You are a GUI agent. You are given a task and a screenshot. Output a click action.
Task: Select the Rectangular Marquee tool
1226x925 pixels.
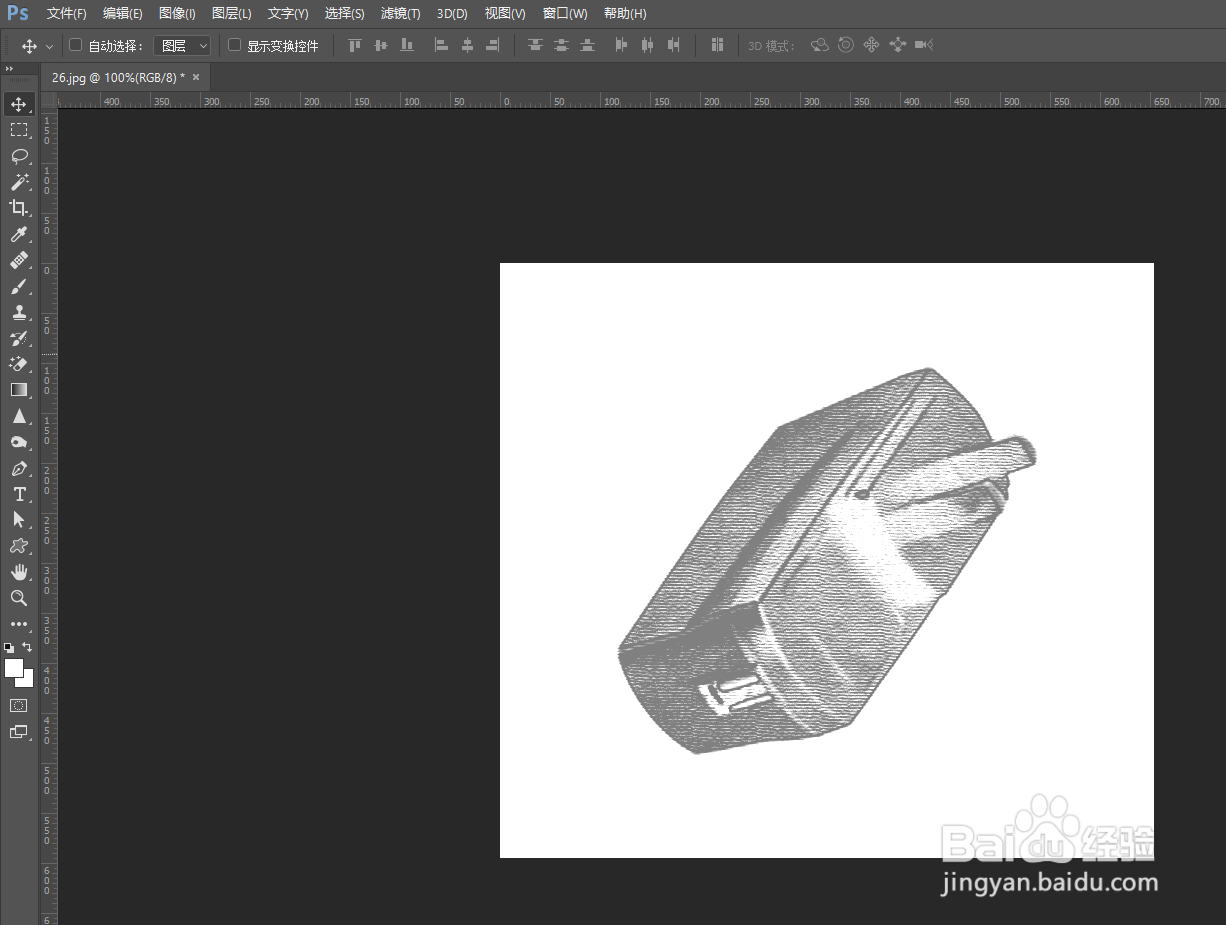coord(19,130)
